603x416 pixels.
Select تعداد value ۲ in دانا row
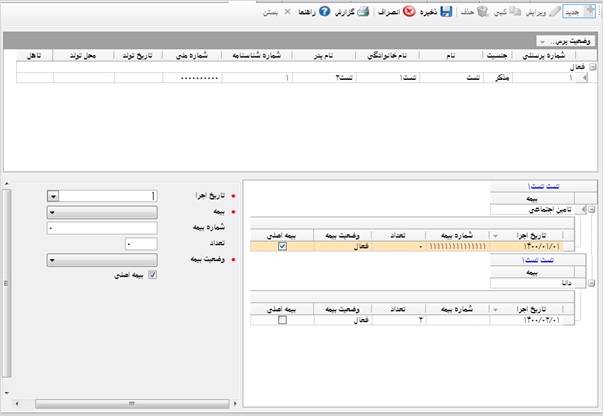tap(398, 320)
